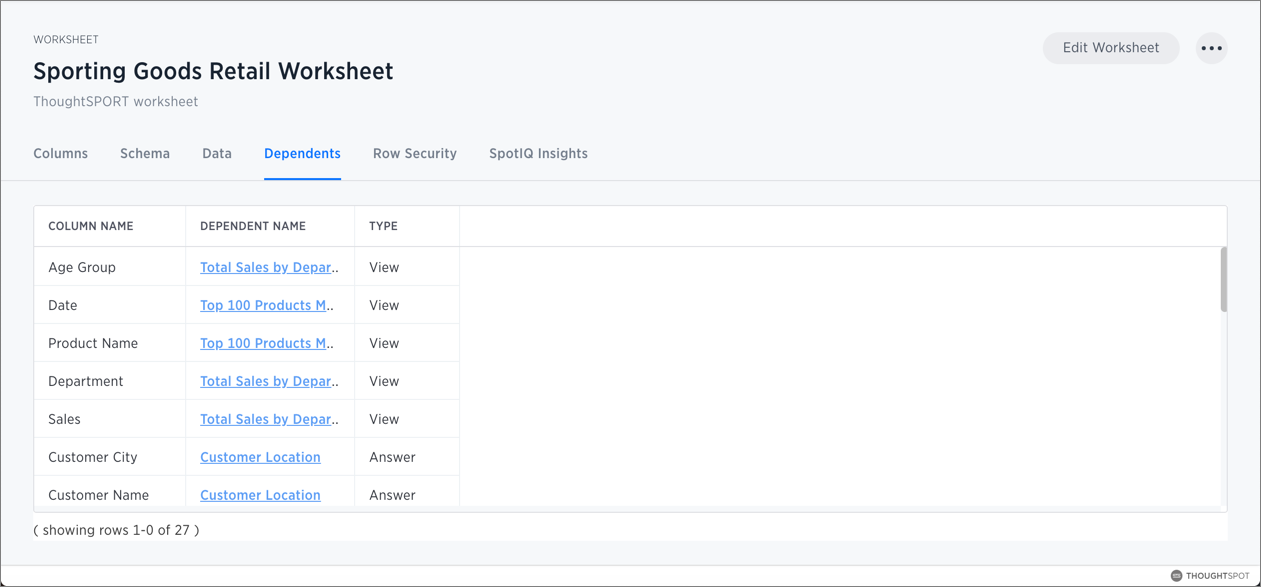Go to the Row Security tab
The image size is (1261, 587).
point(415,154)
